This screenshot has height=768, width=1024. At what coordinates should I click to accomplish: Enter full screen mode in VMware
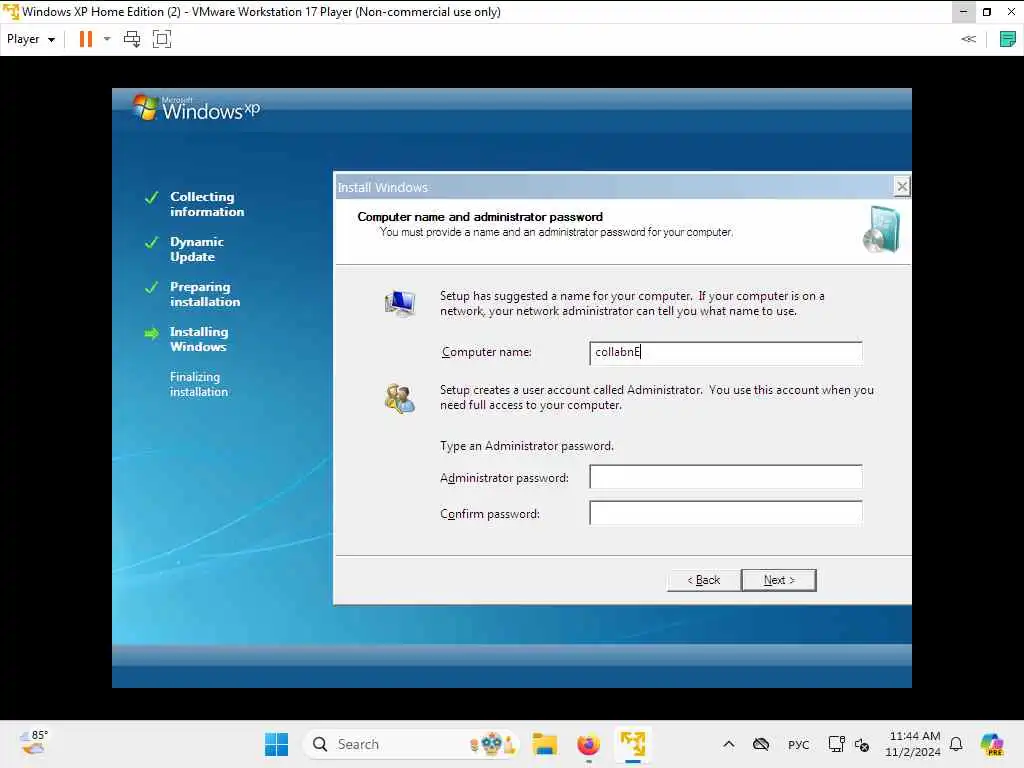(162, 39)
